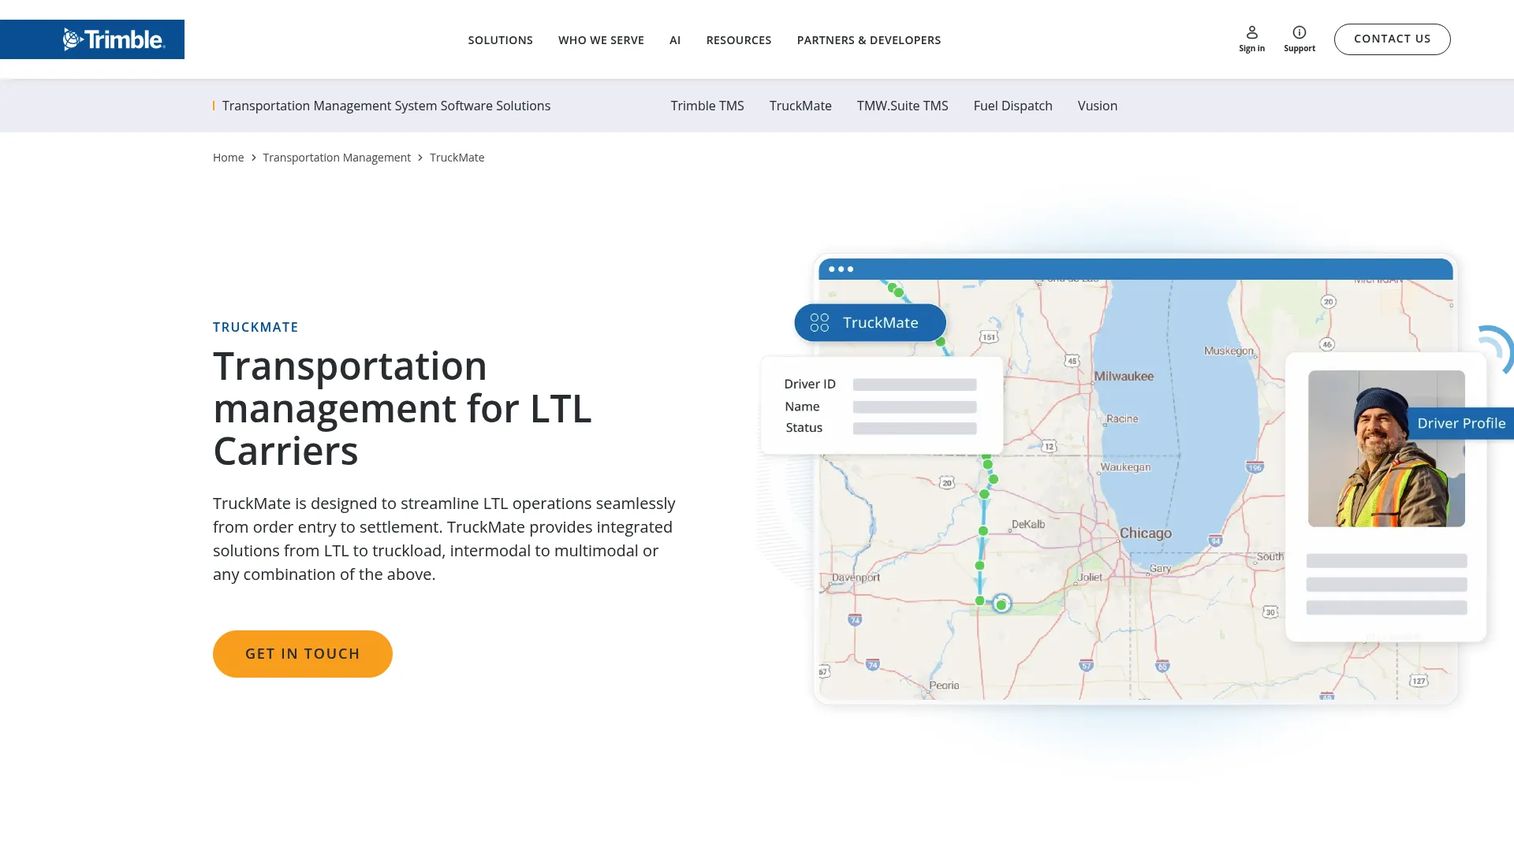Screen dimensions: 1514x851
Task: Click the driver profile photo
Action: [1386, 449]
